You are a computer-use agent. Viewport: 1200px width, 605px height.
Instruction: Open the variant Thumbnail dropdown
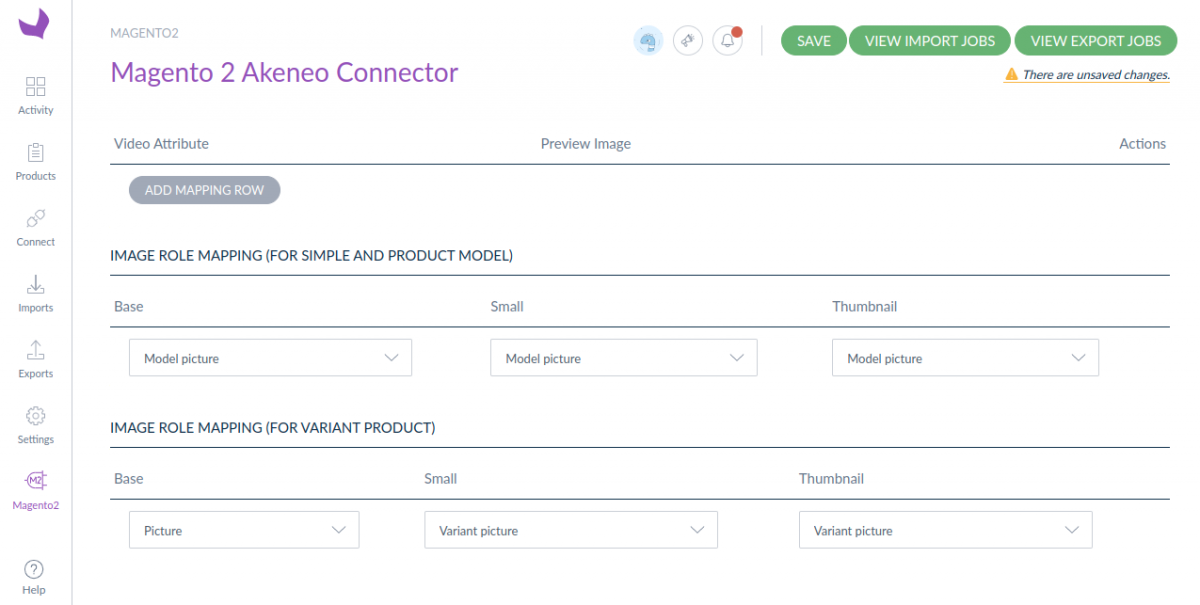point(945,531)
